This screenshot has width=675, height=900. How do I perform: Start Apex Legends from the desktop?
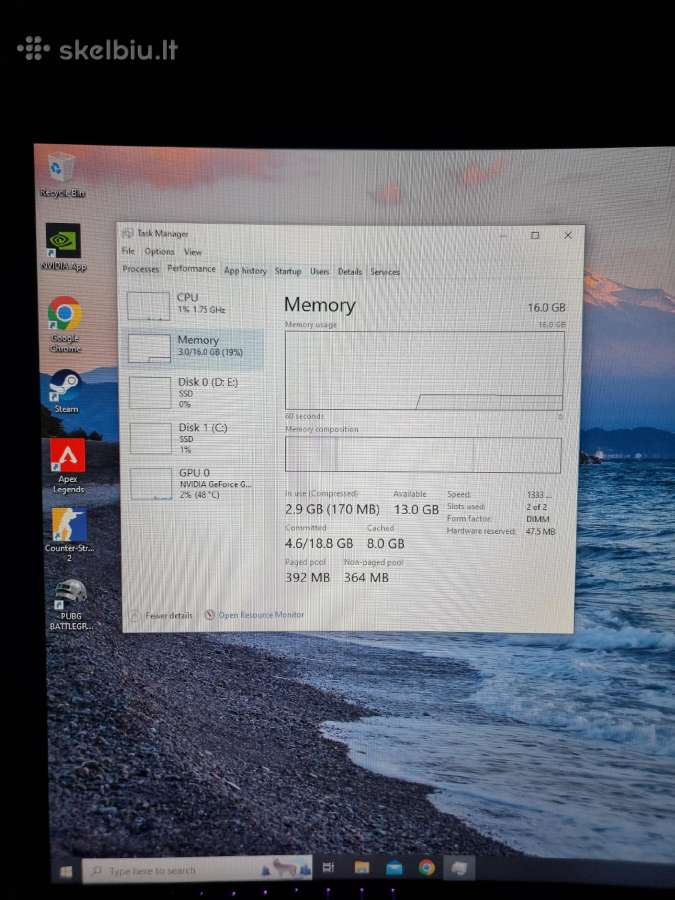[68, 465]
